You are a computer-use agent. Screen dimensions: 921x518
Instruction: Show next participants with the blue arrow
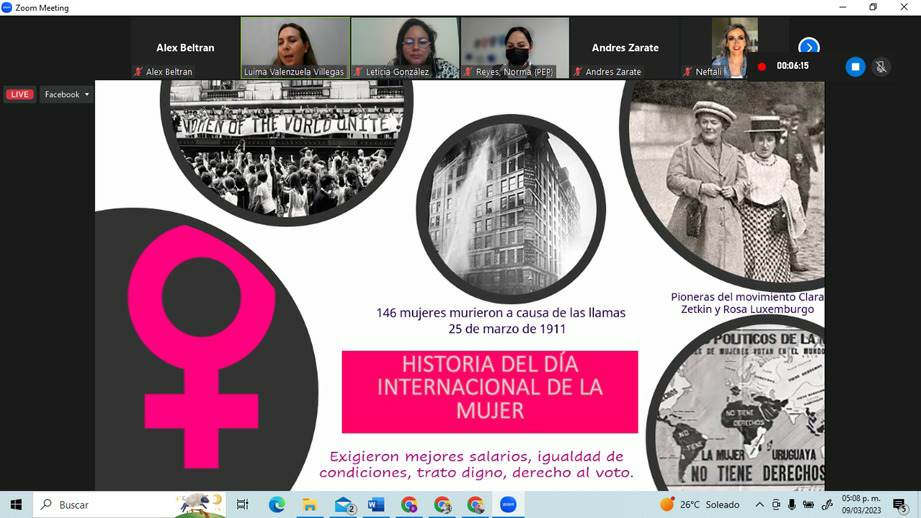point(809,46)
